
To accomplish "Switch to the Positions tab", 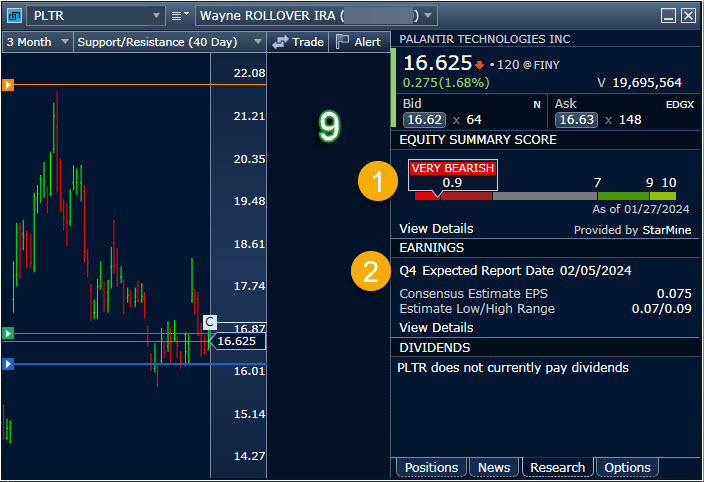I will click(x=431, y=467).
